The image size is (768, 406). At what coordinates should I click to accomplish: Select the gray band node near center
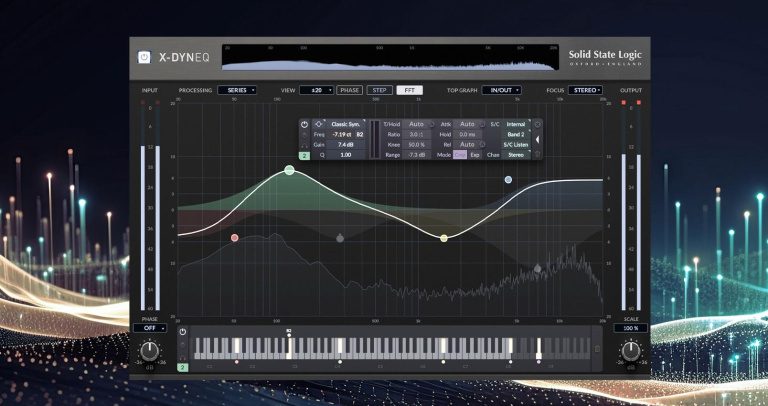340,238
